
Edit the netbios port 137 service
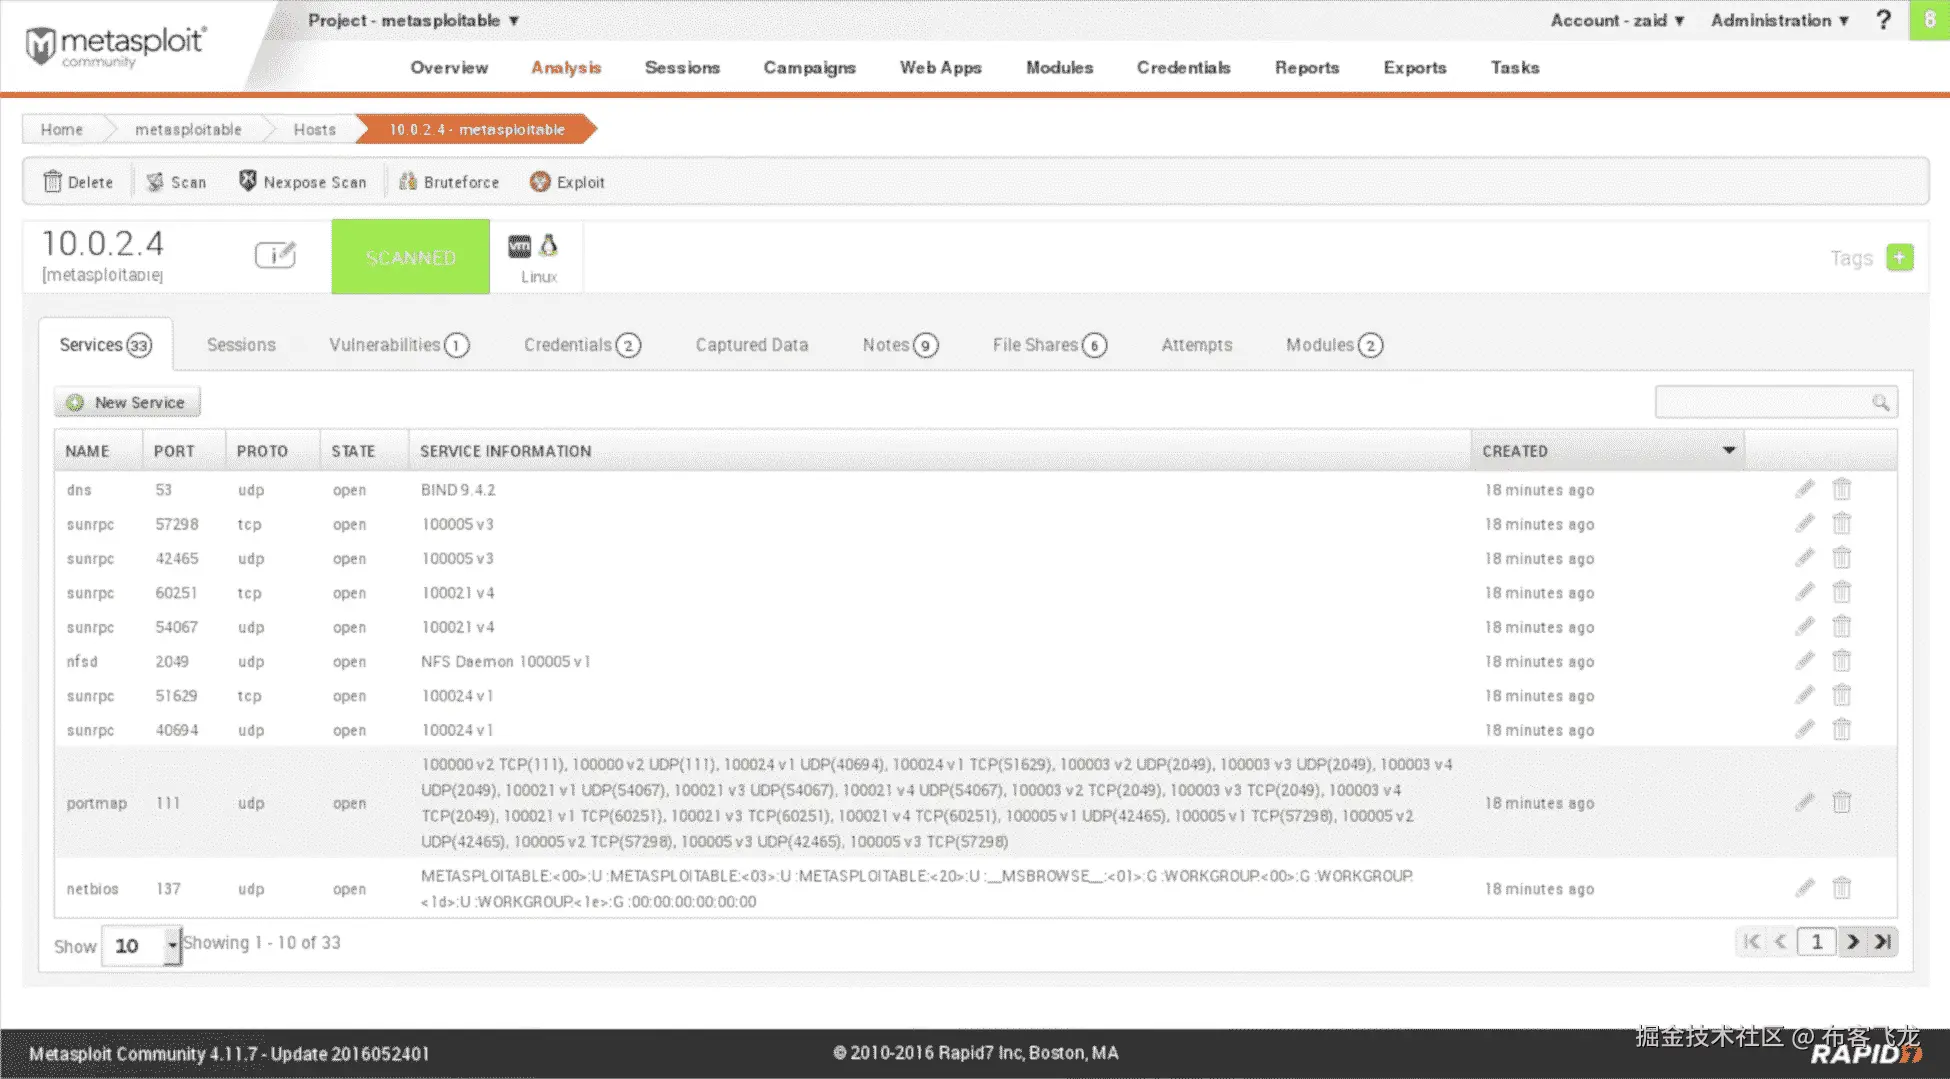pos(1804,888)
